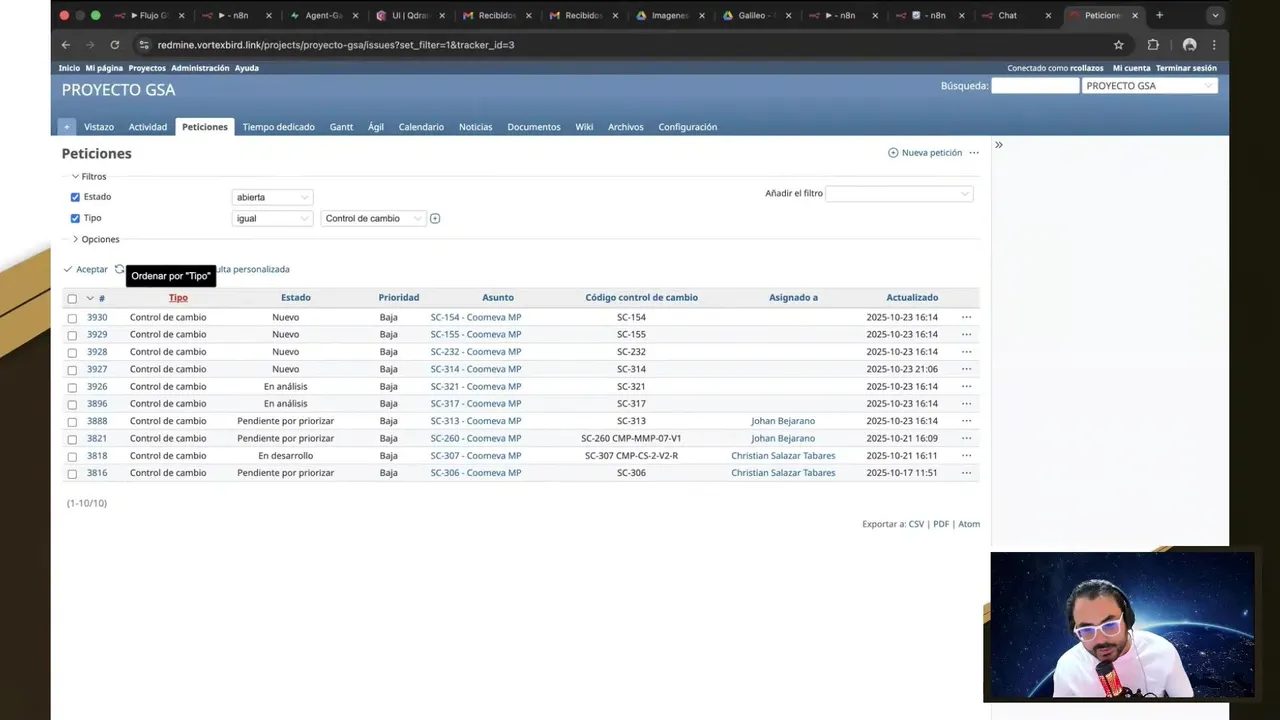1280x720 pixels.
Task: Export the list as CSV
Action: [916, 524]
